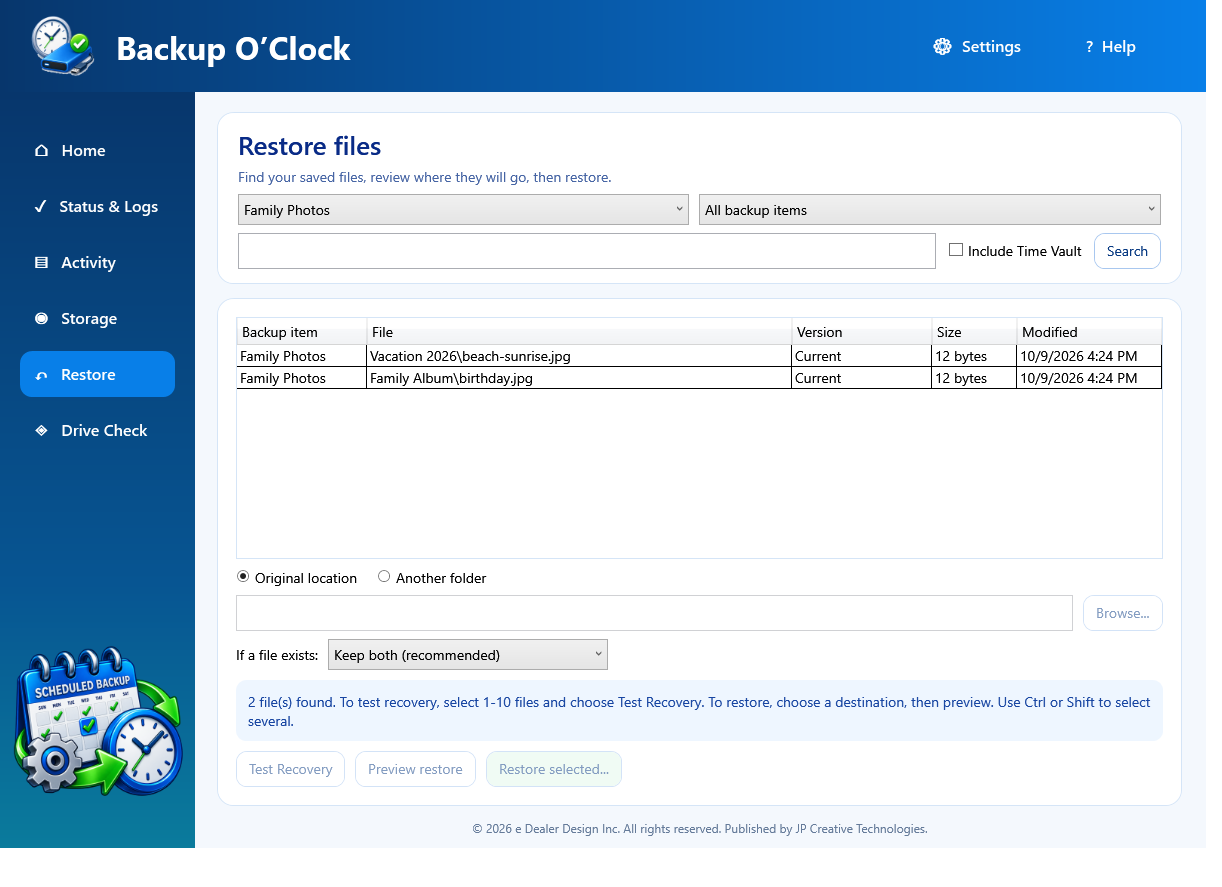Screen dimensions: 1222x887
Task: Sort by the Size column header
Action: pos(974,332)
